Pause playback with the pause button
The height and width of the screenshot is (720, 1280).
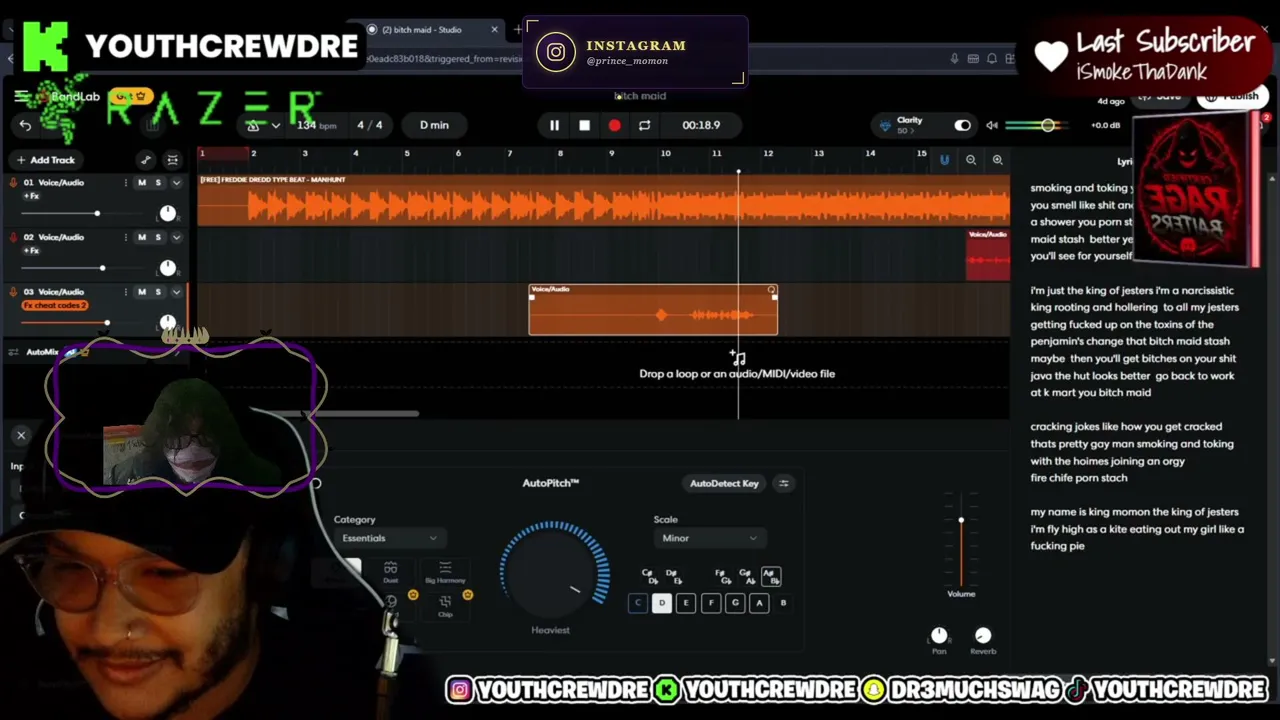point(554,125)
